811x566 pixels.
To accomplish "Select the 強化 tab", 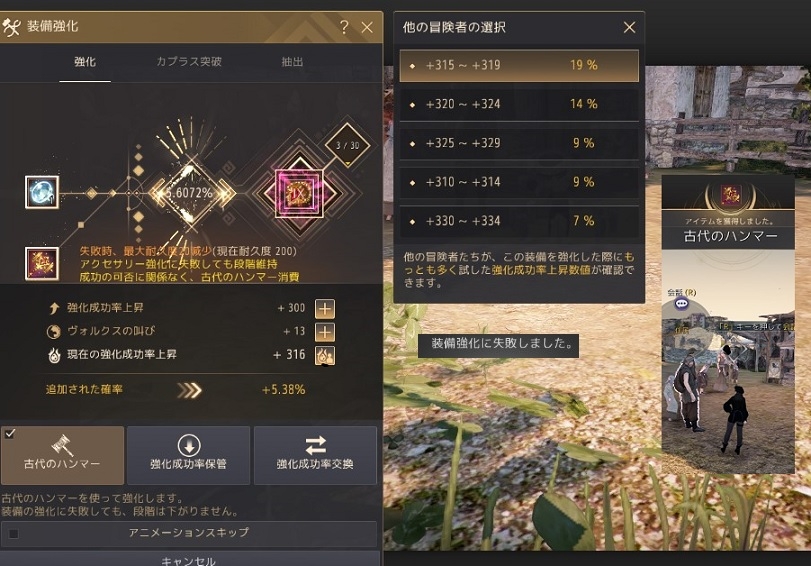I will click(85, 62).
